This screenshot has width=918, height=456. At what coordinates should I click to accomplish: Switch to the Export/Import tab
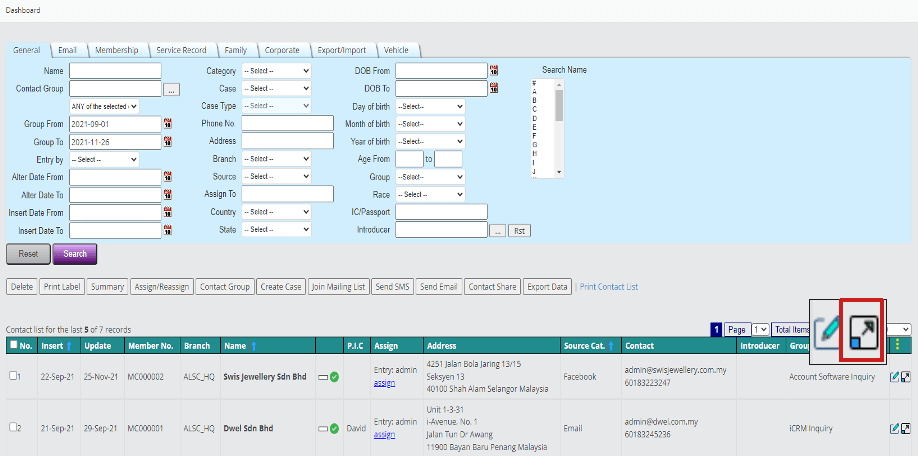point(342,50)
